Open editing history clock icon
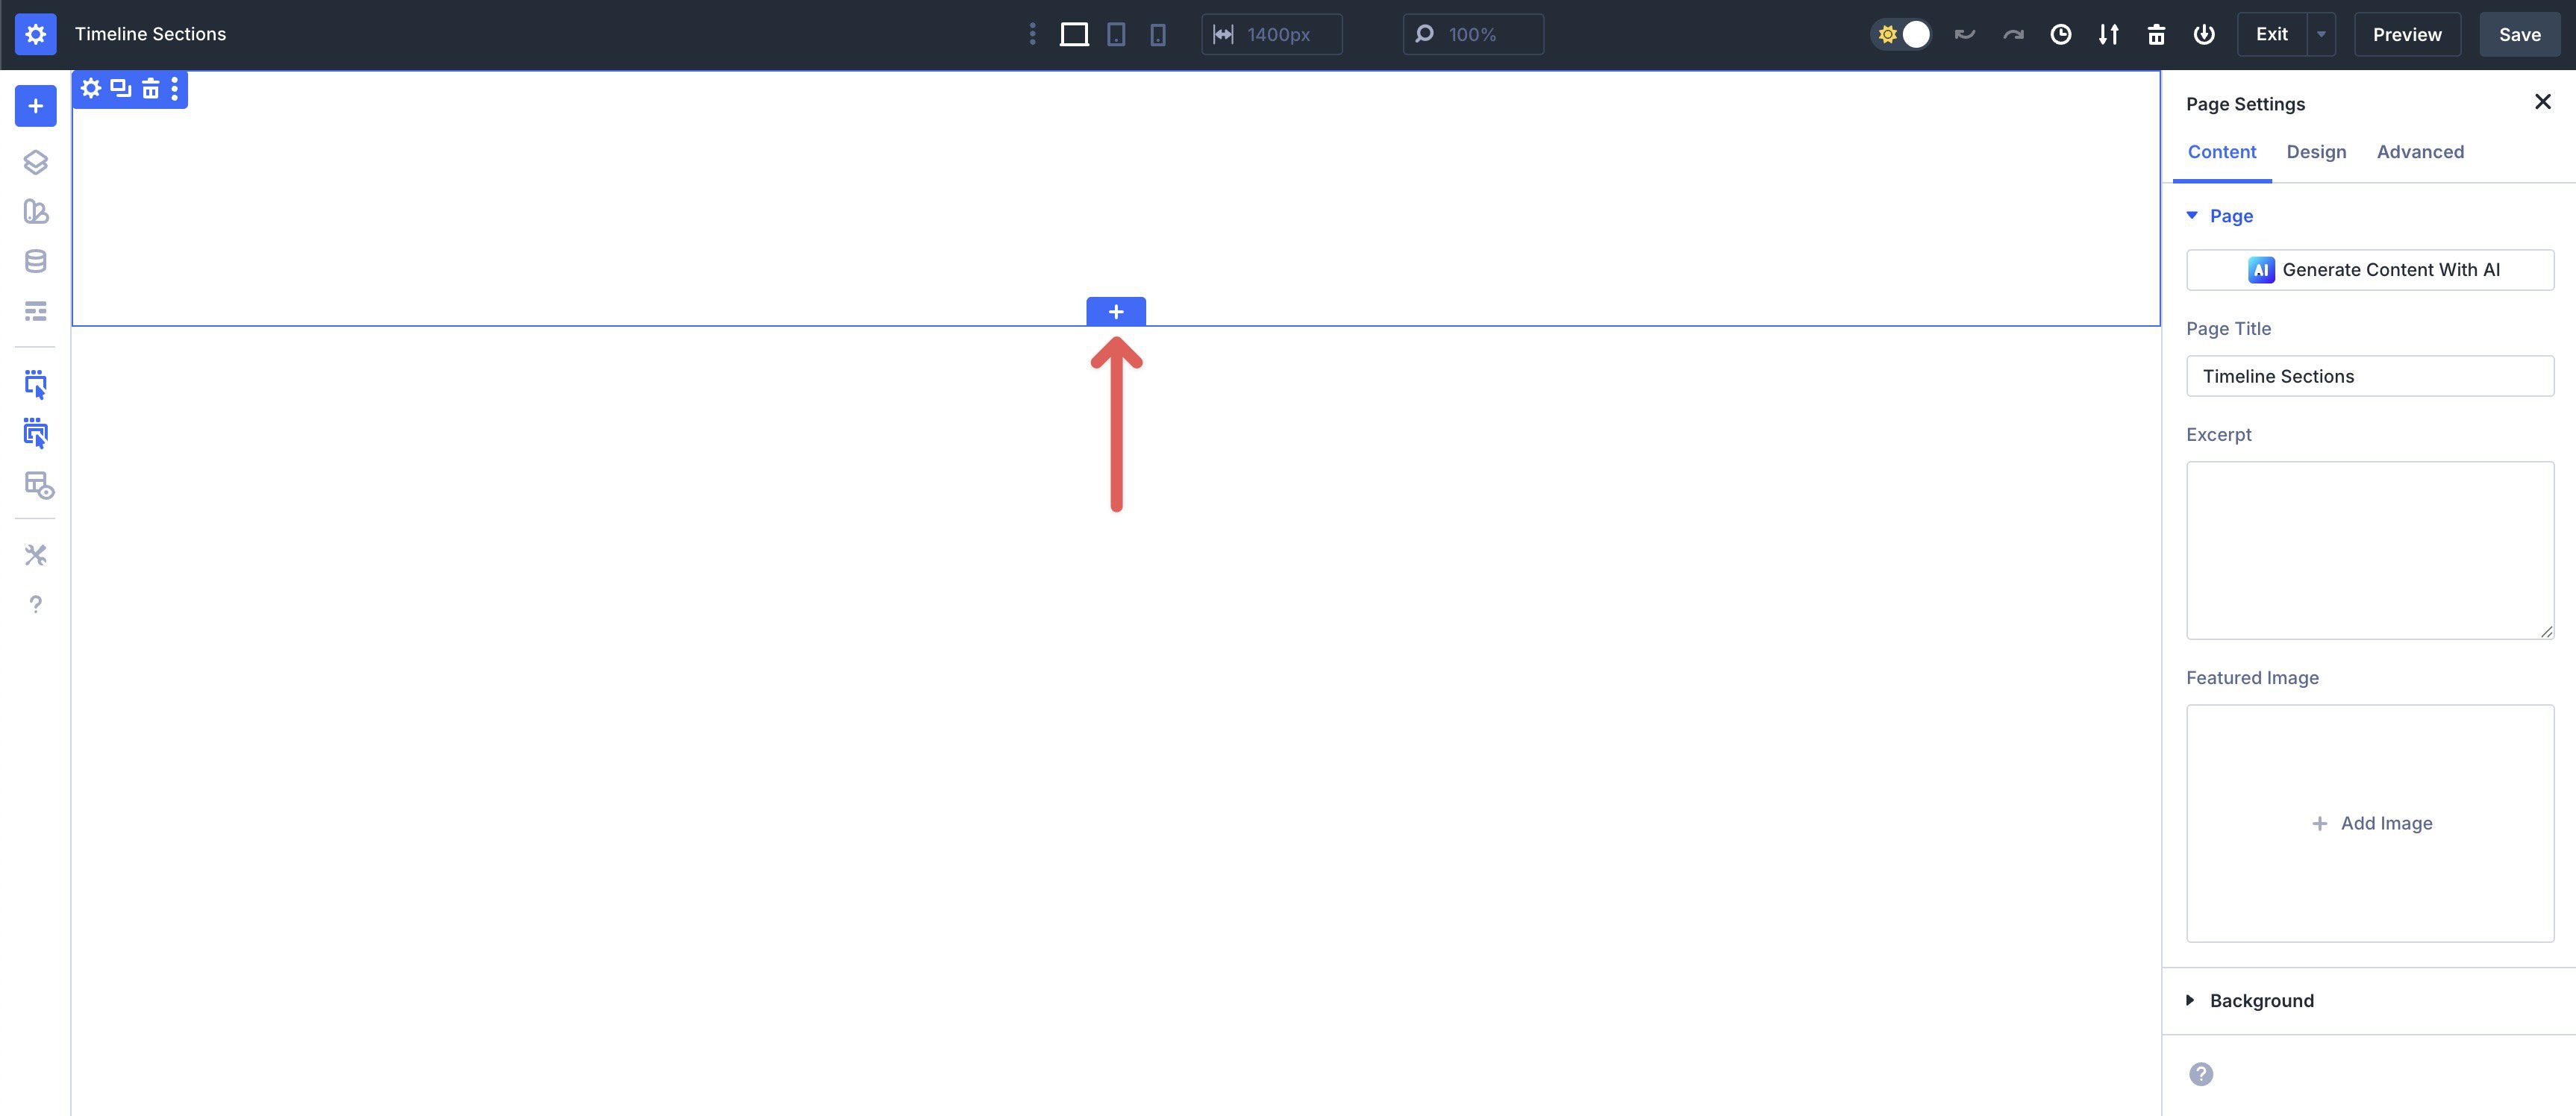The image size is (2576, 1116). click(x=2060, y=35)
